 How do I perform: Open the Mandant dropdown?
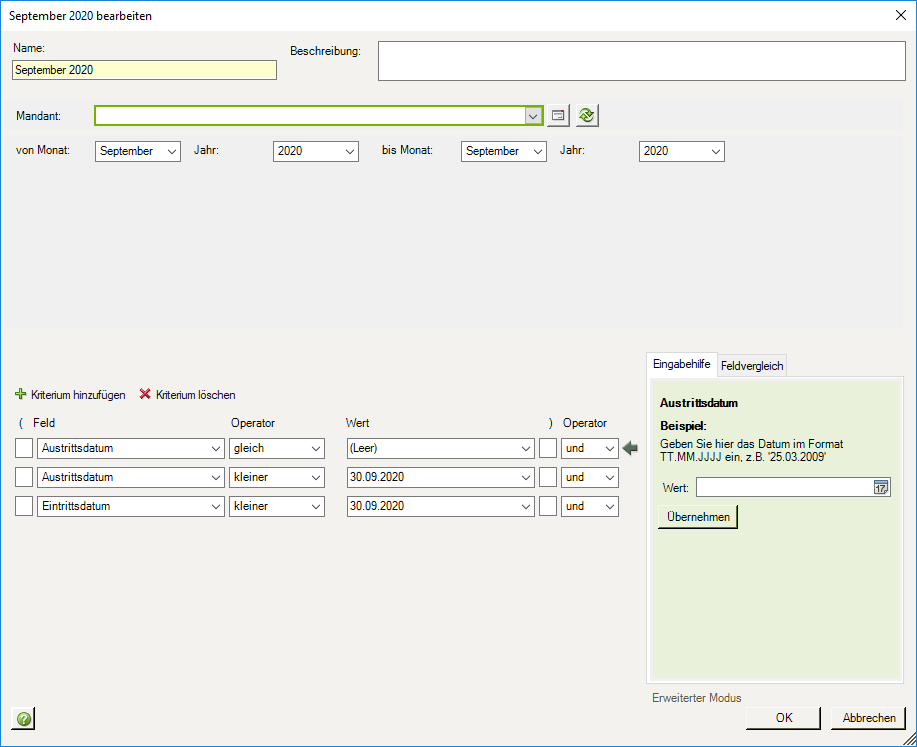(533, 116)
